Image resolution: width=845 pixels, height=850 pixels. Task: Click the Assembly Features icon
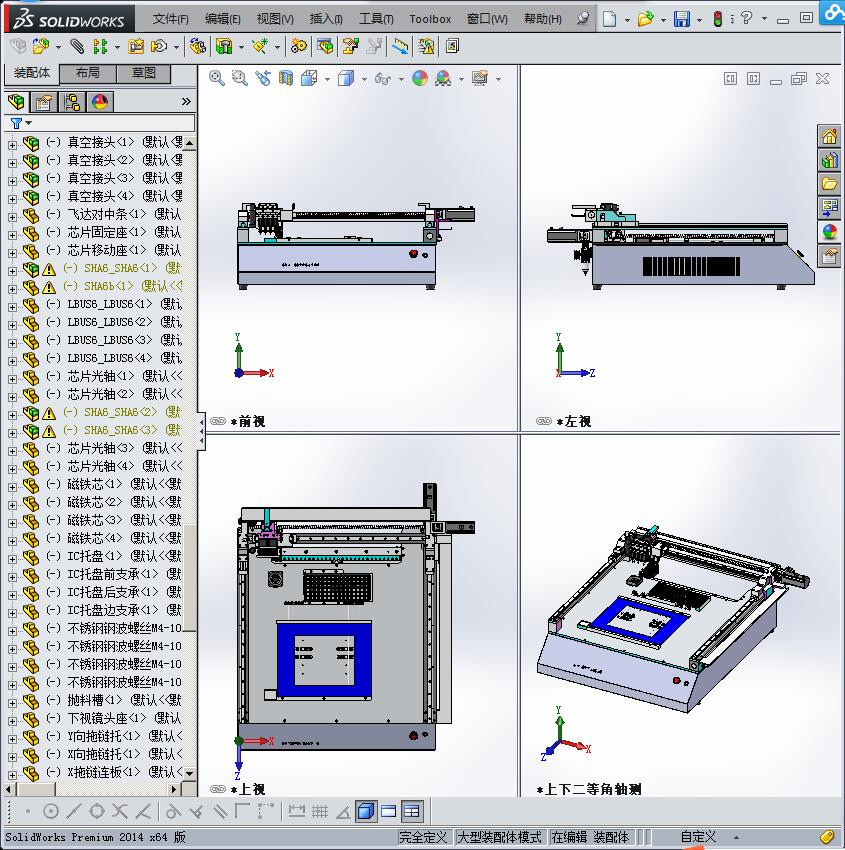tap(224, 47)
